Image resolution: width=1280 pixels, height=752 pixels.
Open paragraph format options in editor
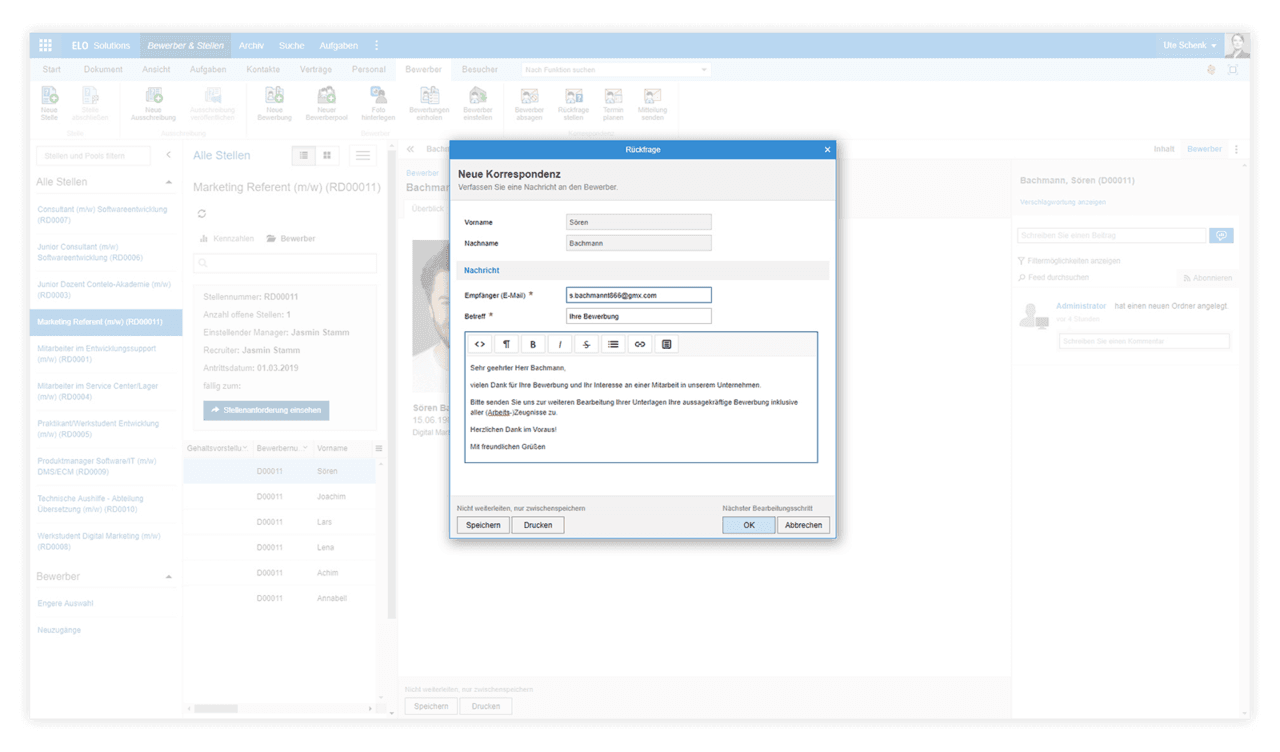click(x=507, y=344)
